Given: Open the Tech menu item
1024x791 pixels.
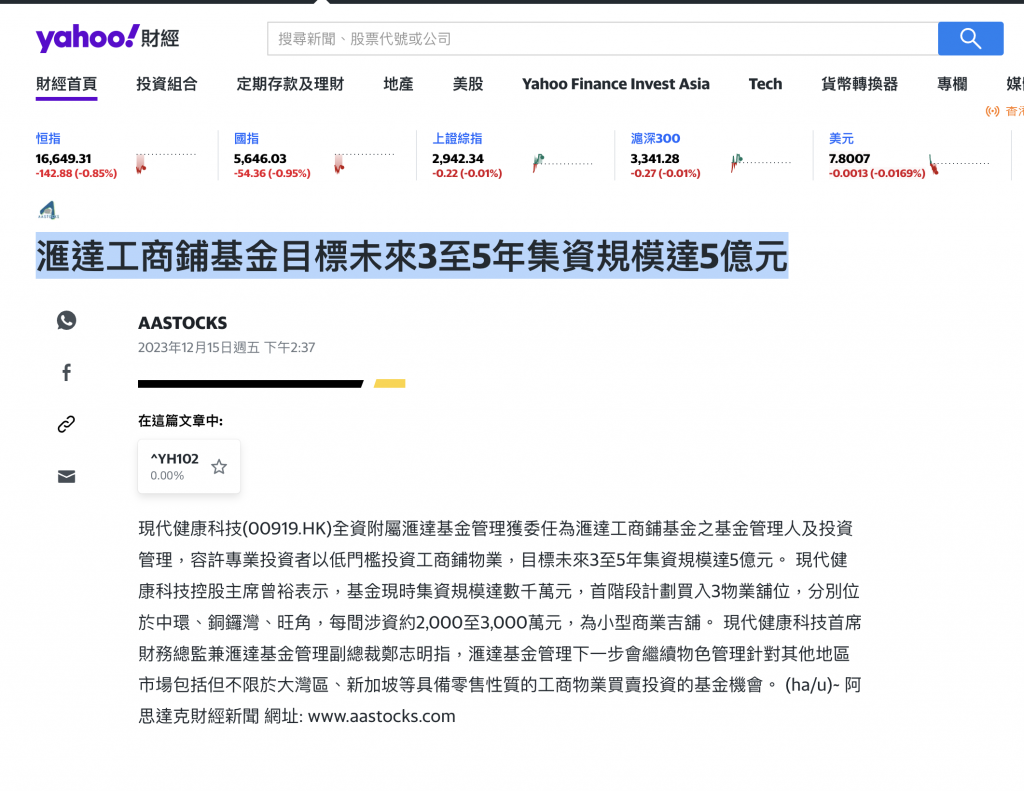Looking at the screenshot, I should [765, 84].
